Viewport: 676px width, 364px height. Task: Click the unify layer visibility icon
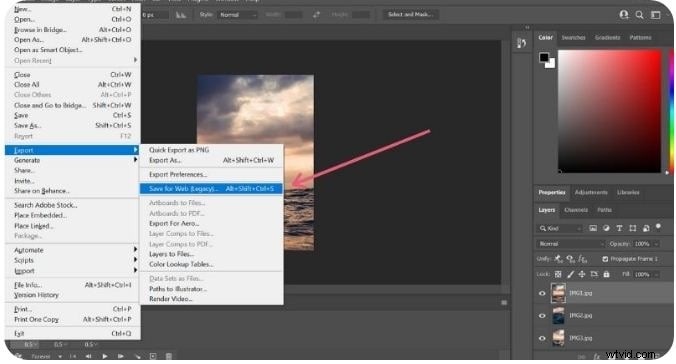click(571, 259)
